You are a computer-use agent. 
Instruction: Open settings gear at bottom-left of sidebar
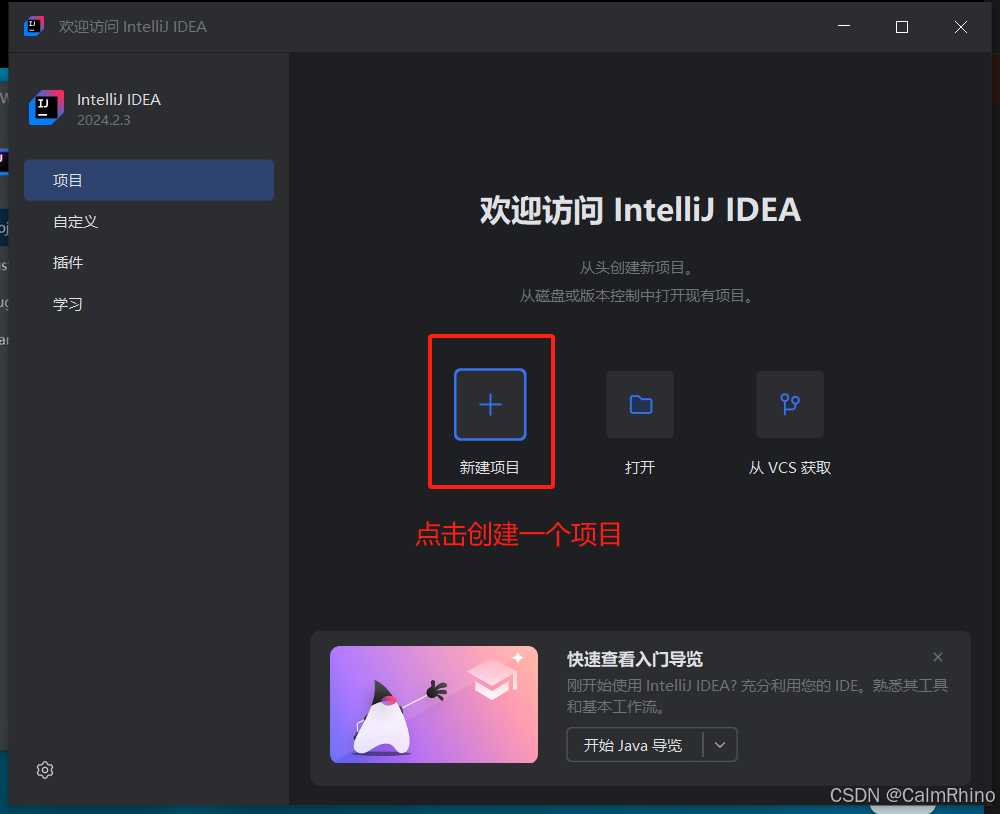click(45, 770)
